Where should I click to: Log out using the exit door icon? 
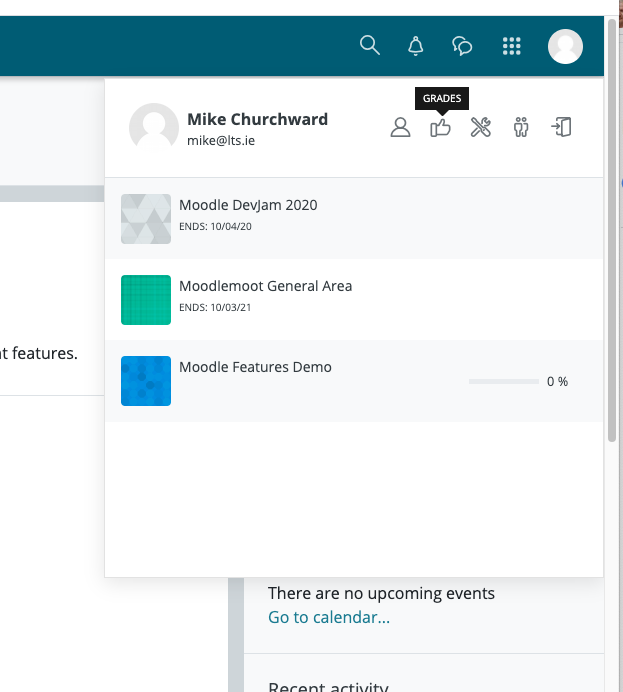561,127
